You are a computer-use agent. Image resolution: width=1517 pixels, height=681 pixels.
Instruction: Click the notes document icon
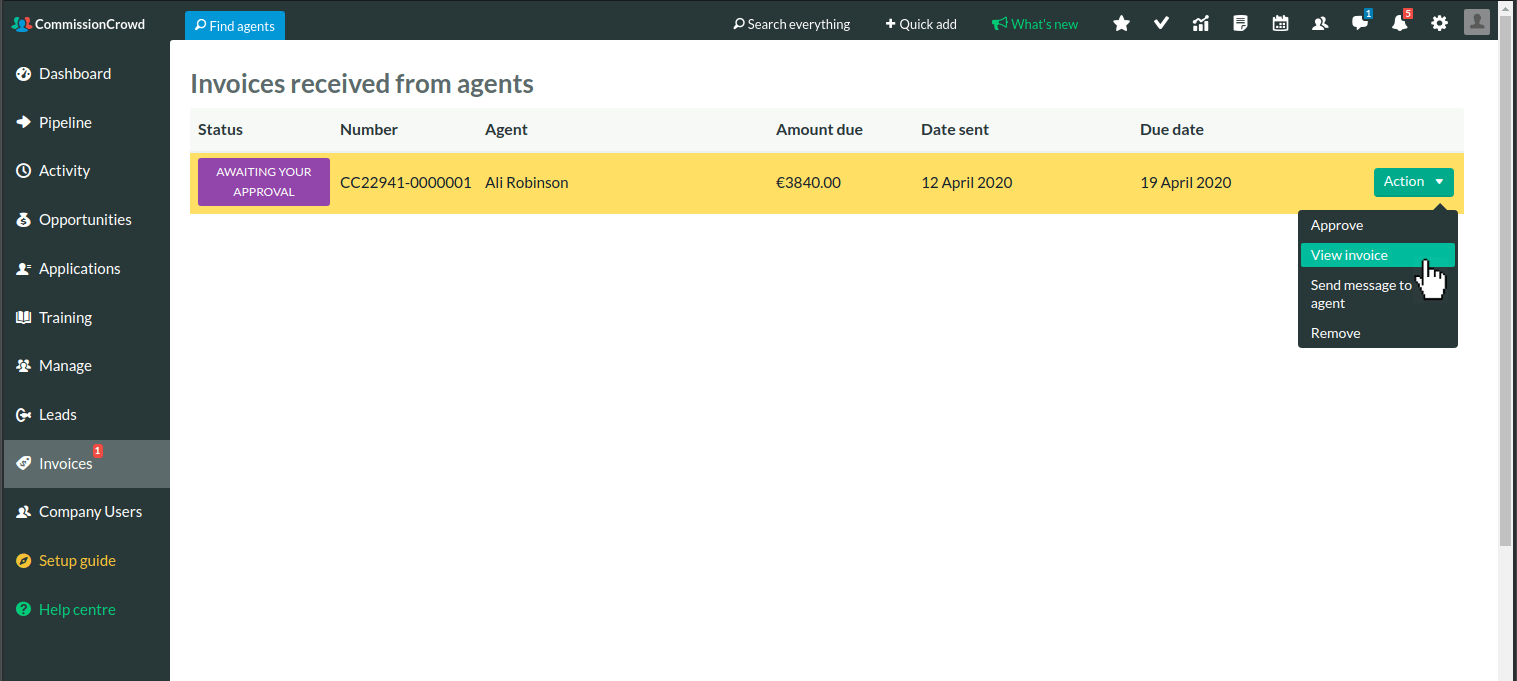pyautogui.click(x=1241, y=23)
